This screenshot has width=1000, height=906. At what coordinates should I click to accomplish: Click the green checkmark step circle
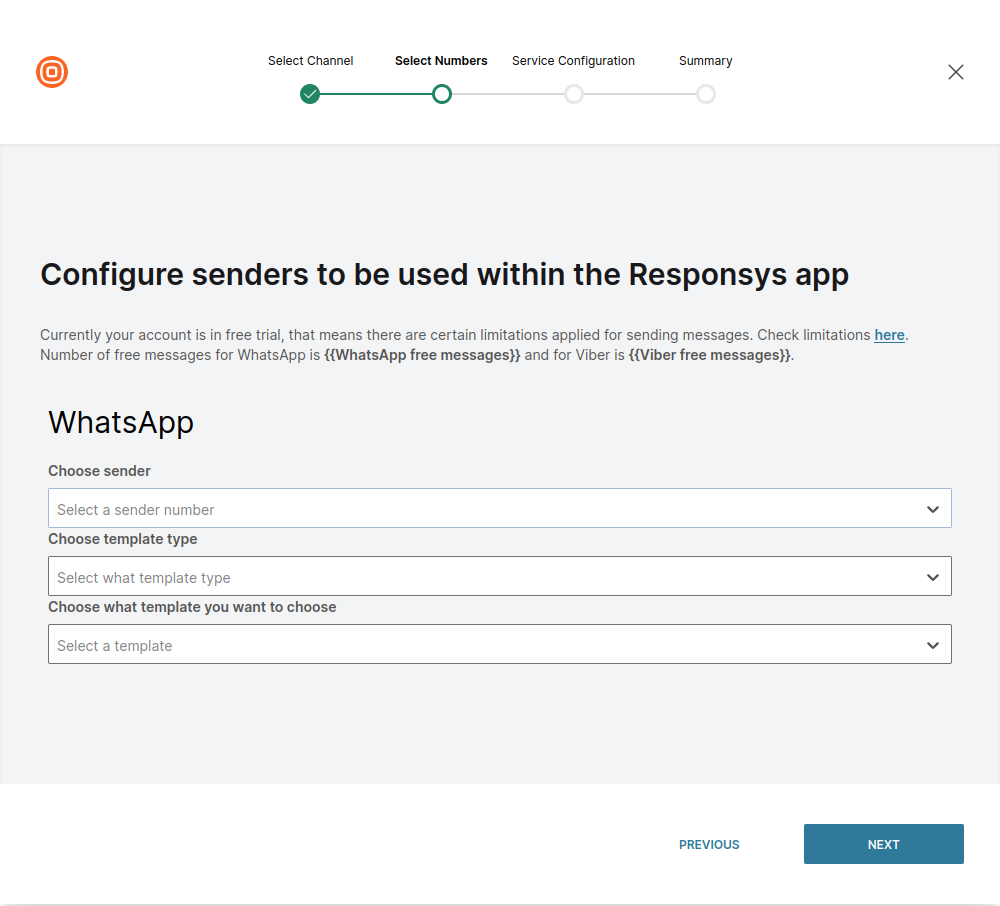(310, 94)
